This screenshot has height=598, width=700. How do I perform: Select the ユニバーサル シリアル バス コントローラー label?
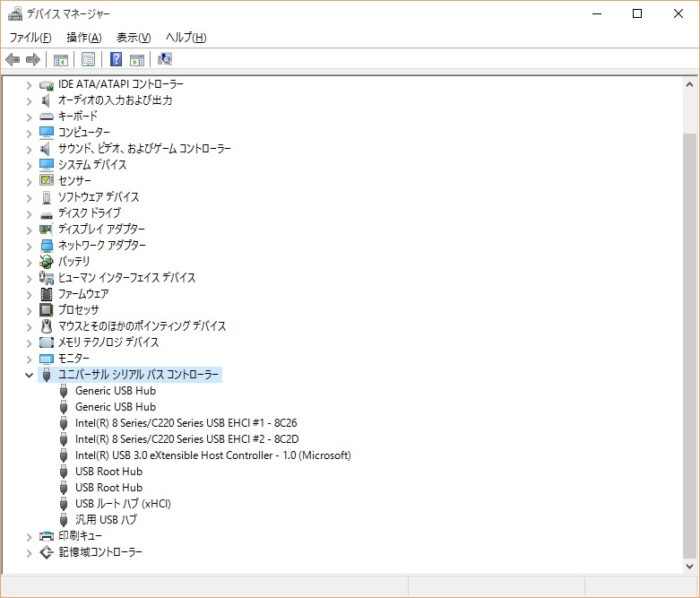[x=138, y=375]
